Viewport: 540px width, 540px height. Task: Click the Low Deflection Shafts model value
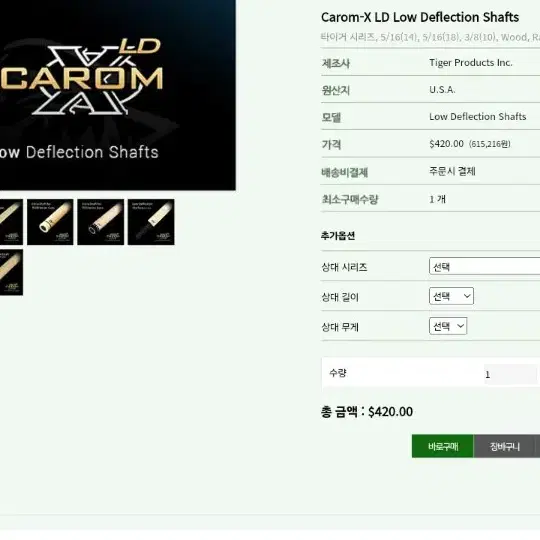click(x=478, y=117)
